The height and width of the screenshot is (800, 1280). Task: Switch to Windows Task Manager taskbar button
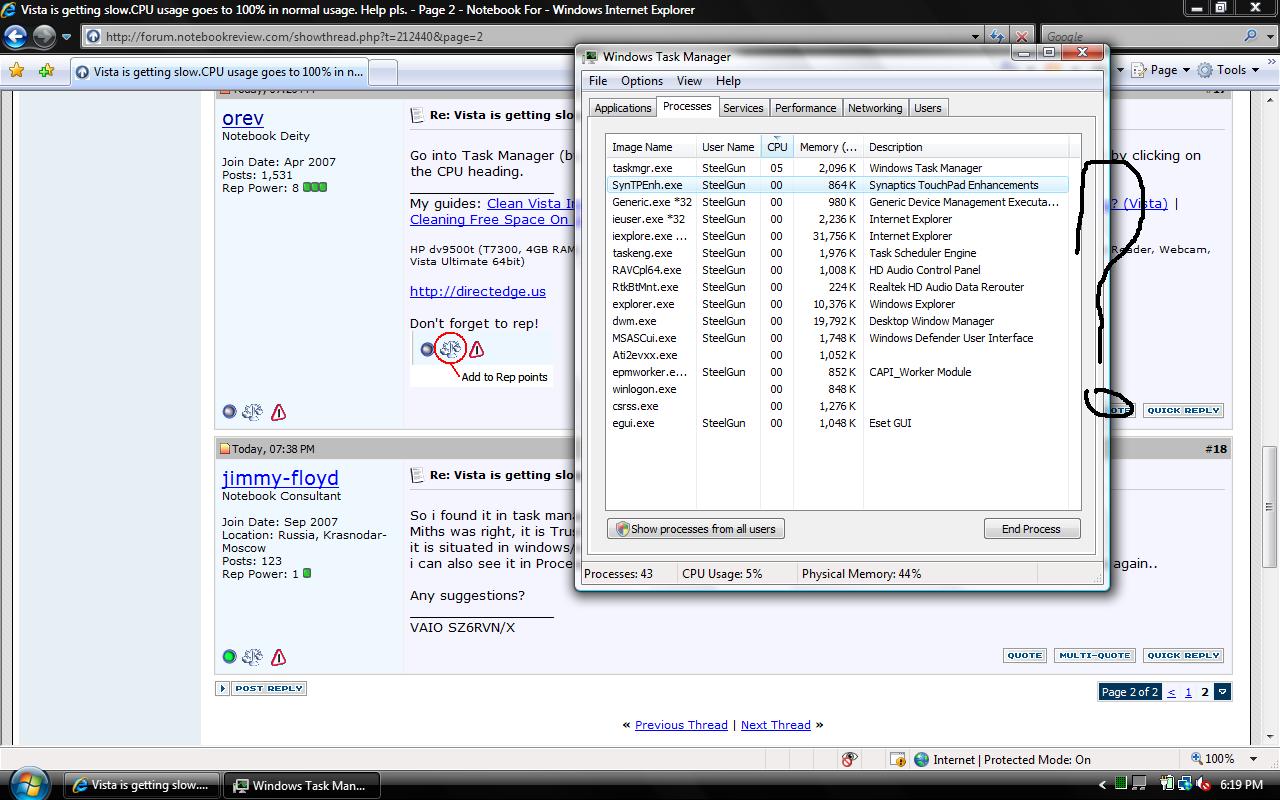pos(301,785)
